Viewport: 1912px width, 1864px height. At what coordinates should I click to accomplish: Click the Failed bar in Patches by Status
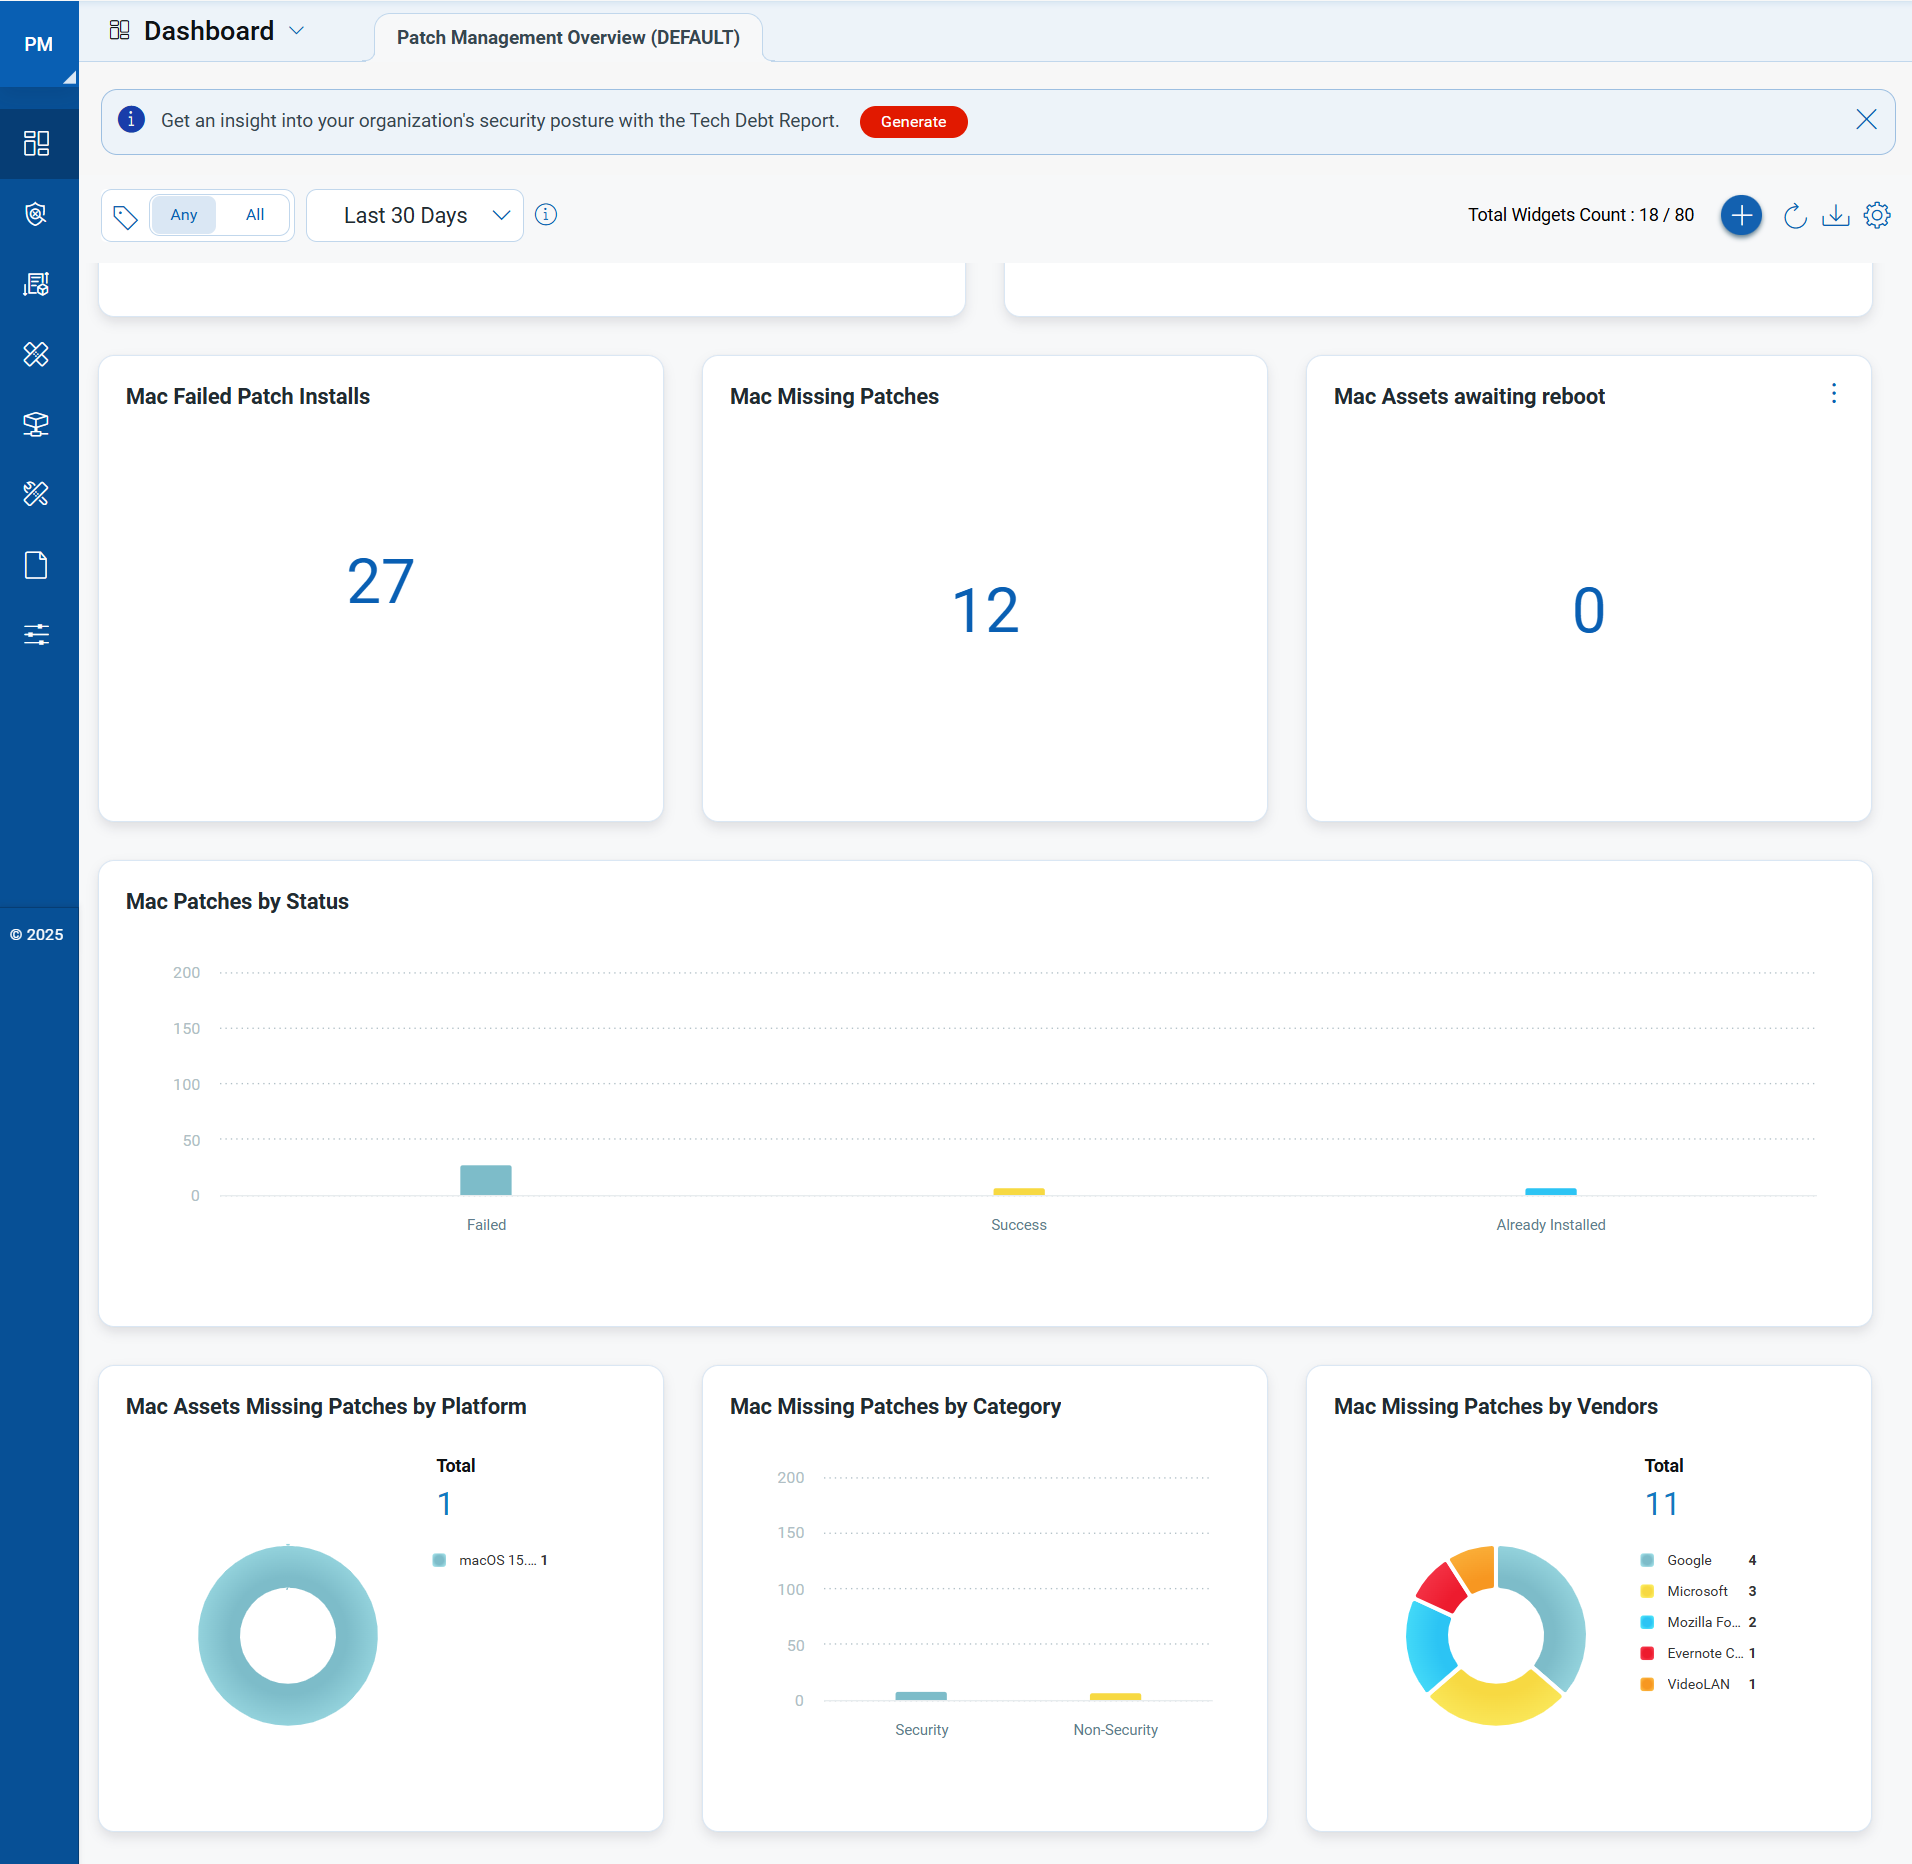486,1180
